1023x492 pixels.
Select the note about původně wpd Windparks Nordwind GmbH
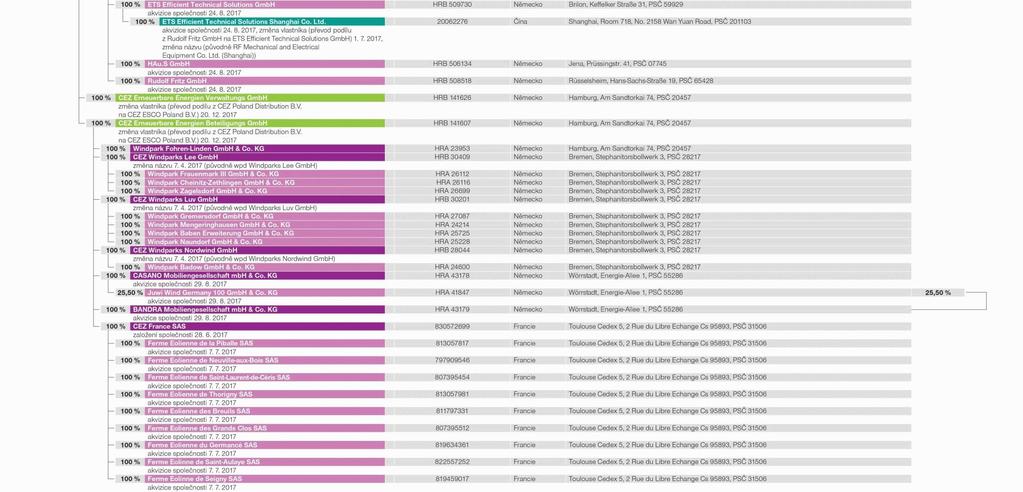click(234, 259)
